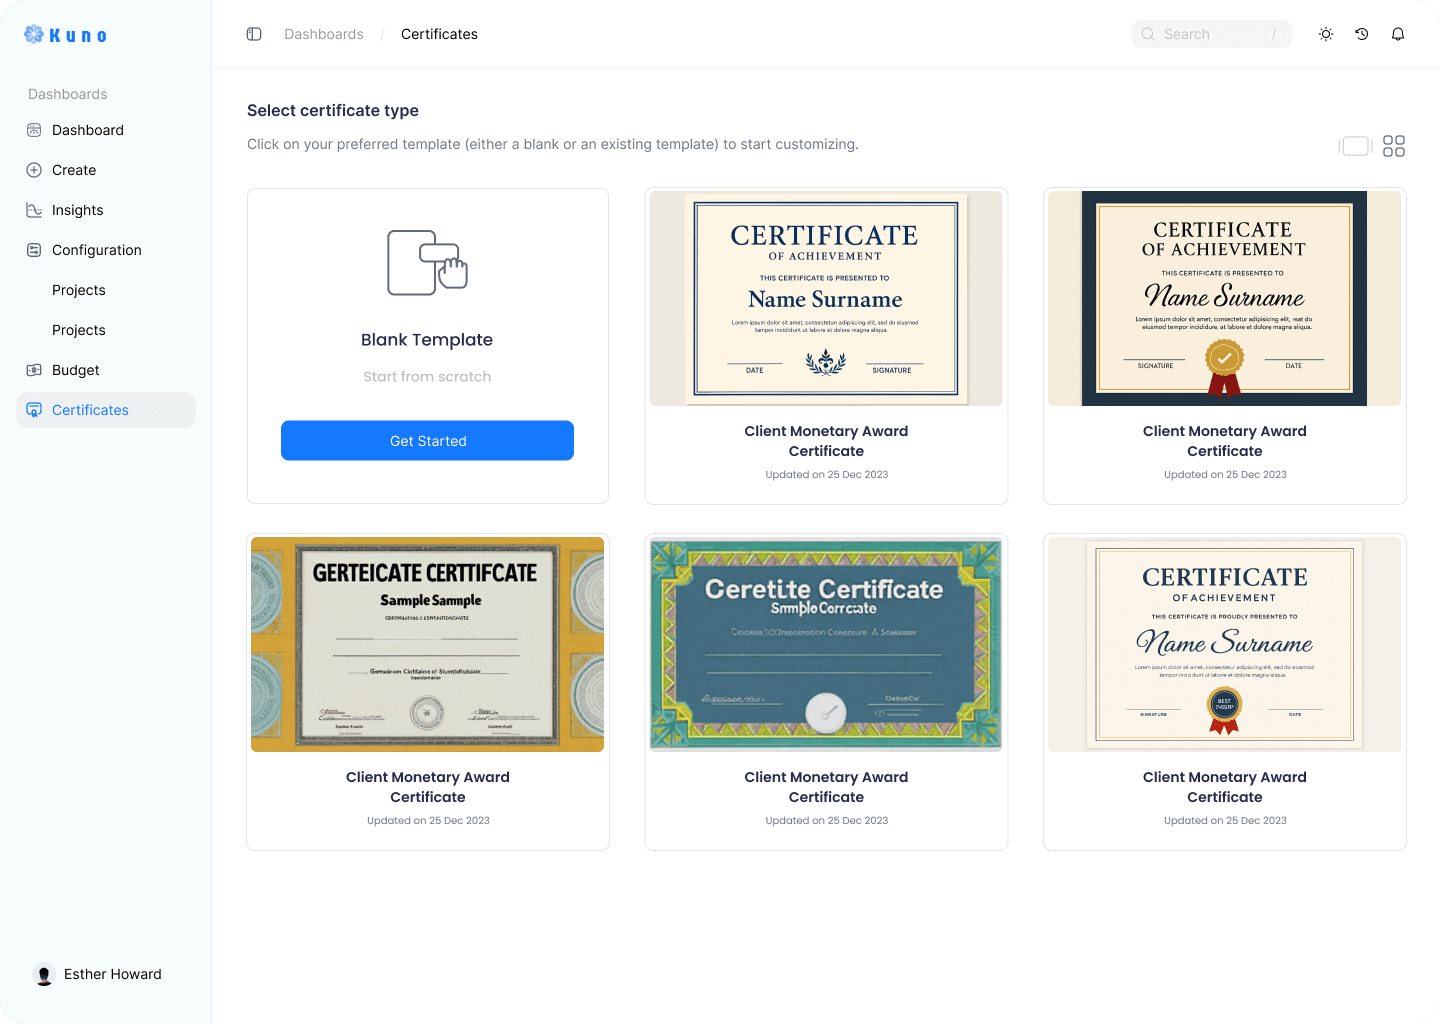The height and width of the screenshot is (1024, 1440).
Task: Click the Insights chart icon
Action: pos(34,210)
